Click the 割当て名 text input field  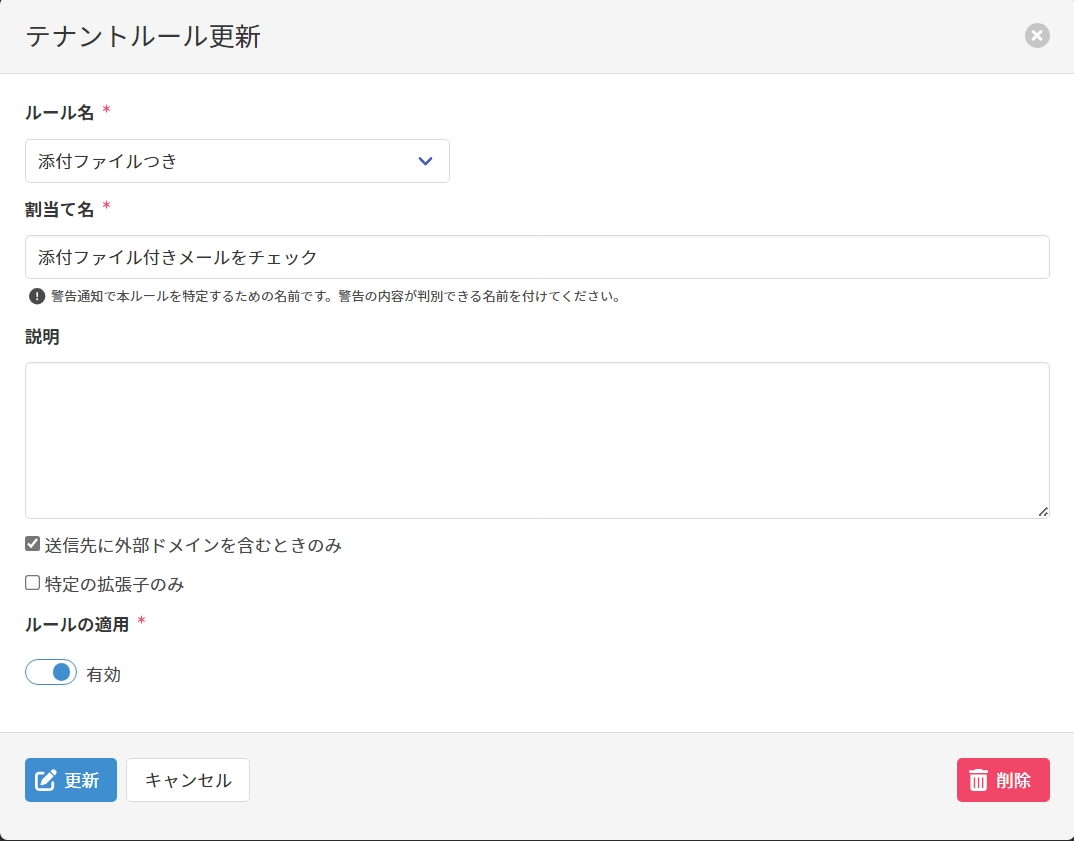pos(536,257)
